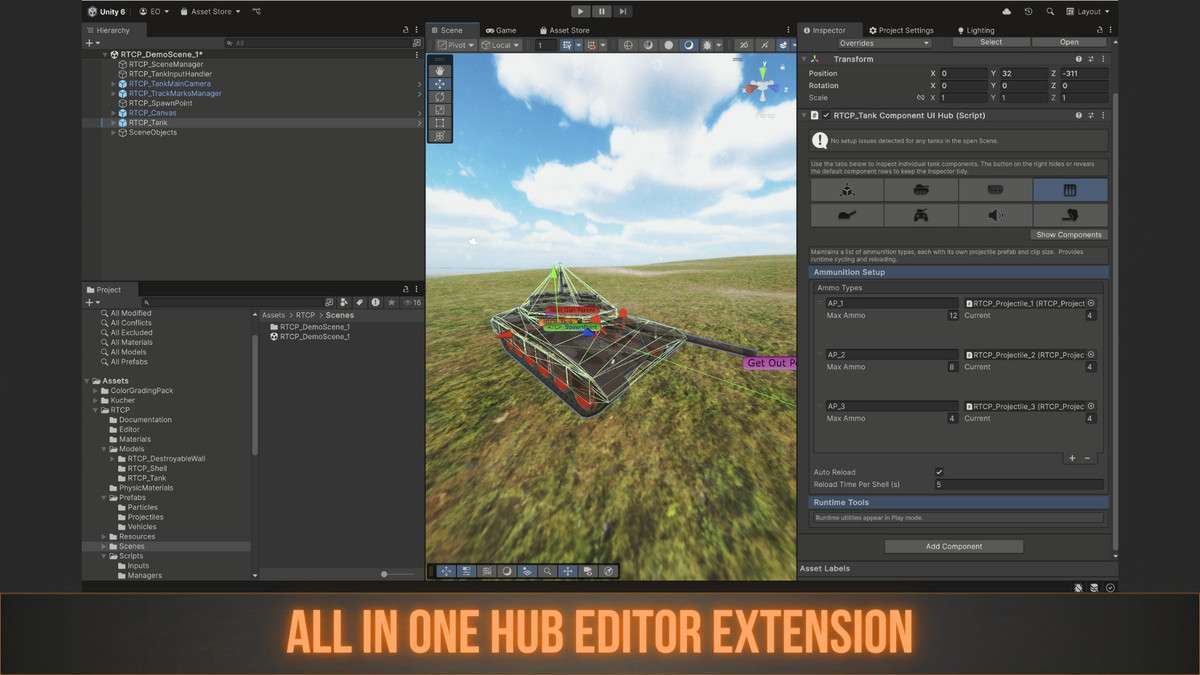The height and width of the screenshot is (675, 1200).
Task: Click the Pause button in top toolbar
Action: coord(602,11)
